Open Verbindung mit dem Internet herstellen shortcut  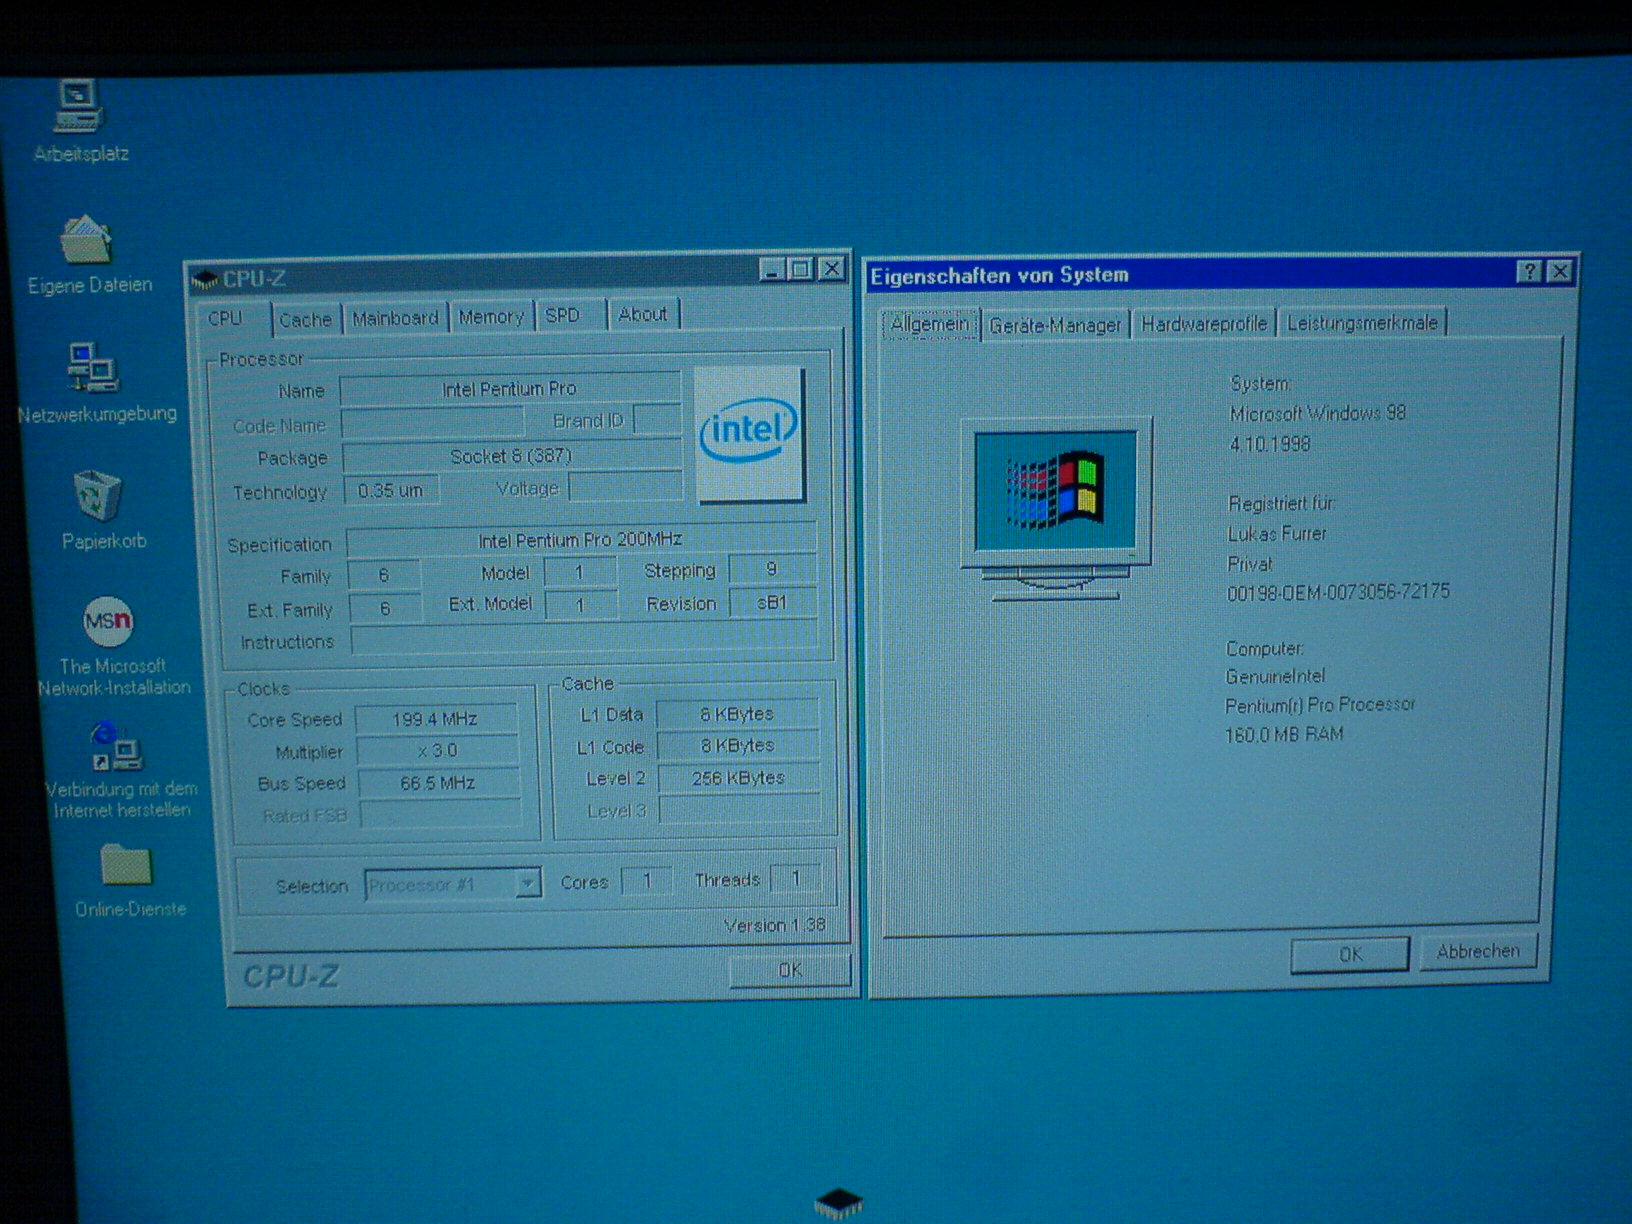116,747
